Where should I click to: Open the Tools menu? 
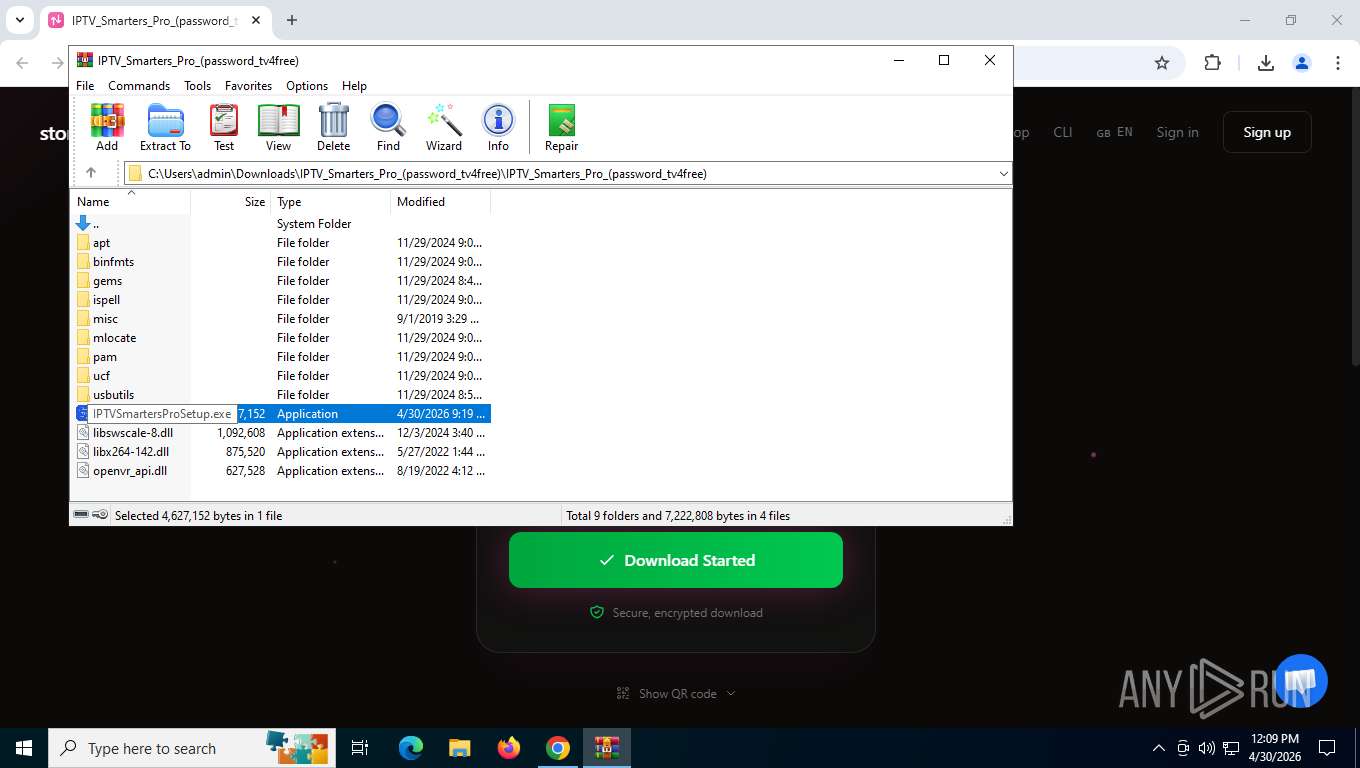tap(197, 86)
